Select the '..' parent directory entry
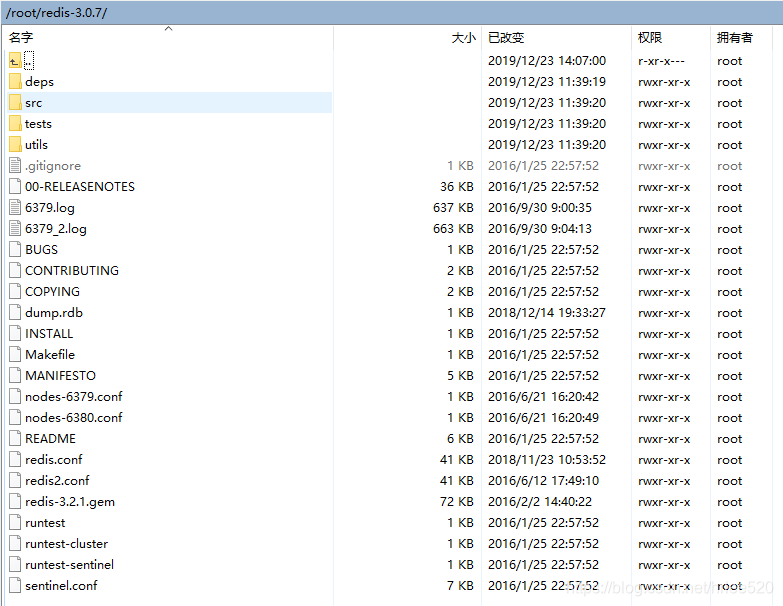This screenshot has height=606, width=783. tap(29, 61)
